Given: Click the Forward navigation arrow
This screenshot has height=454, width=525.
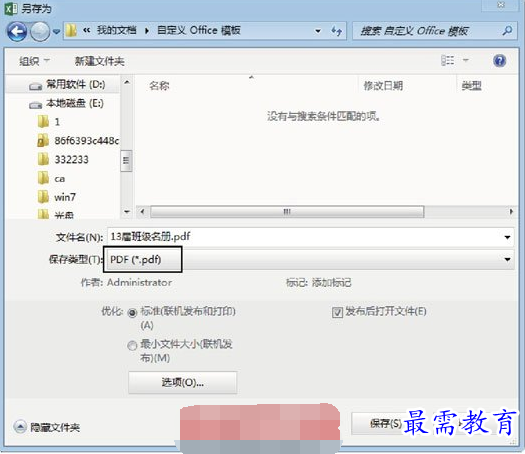Looking at the screenshot, I should [40, 31].
